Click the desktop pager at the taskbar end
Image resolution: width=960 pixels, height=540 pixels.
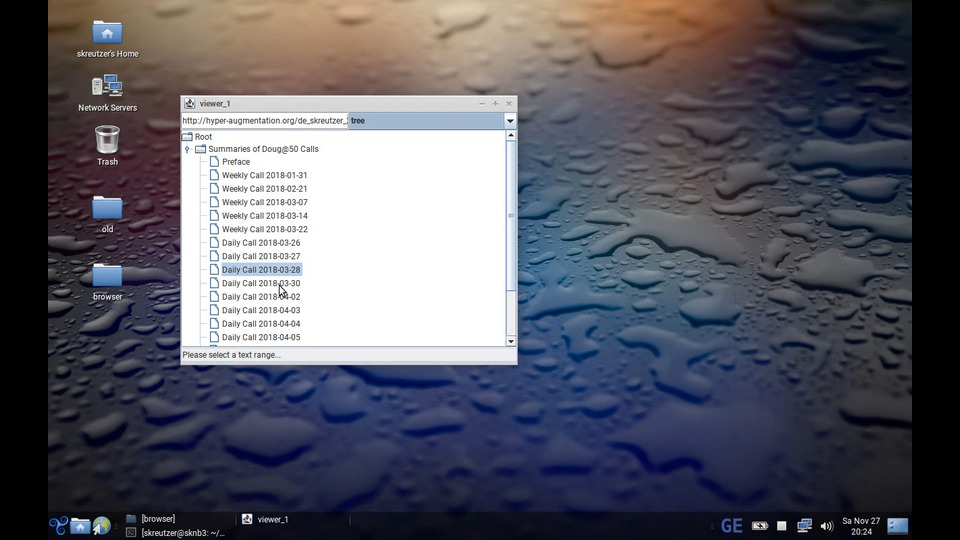click(898, 525)
